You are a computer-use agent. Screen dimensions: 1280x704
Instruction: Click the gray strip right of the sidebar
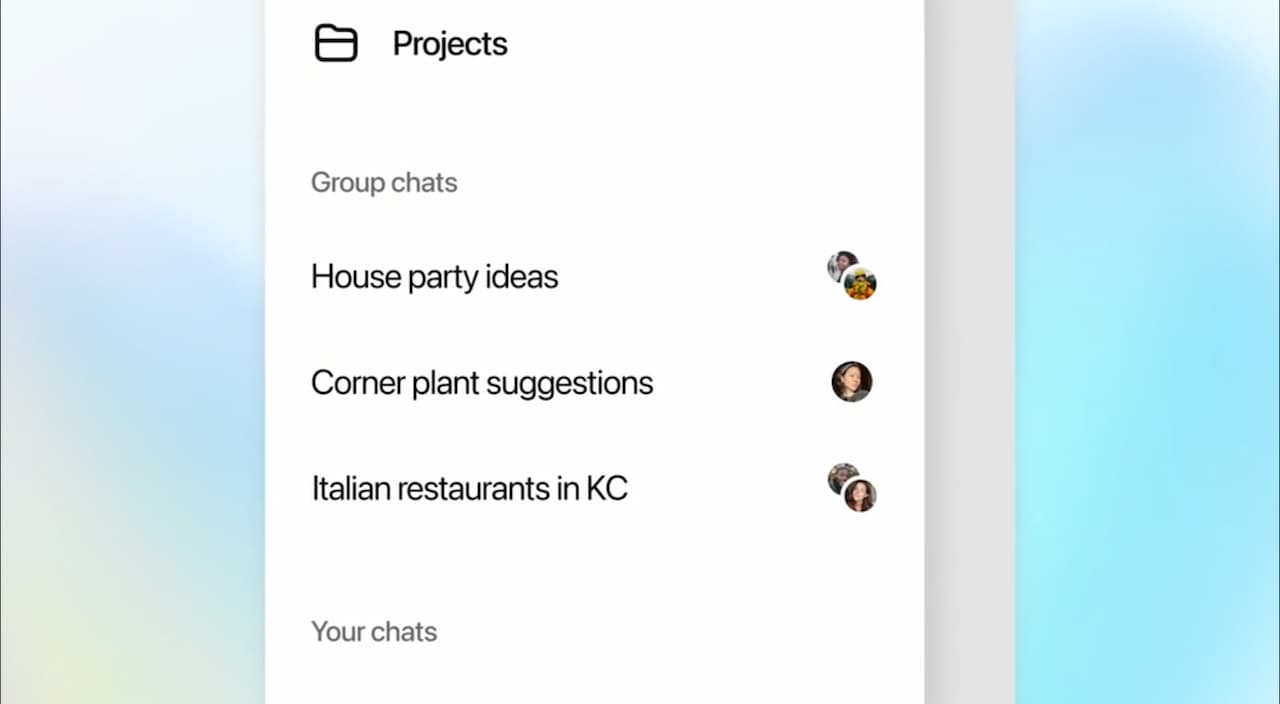(969, 350)
